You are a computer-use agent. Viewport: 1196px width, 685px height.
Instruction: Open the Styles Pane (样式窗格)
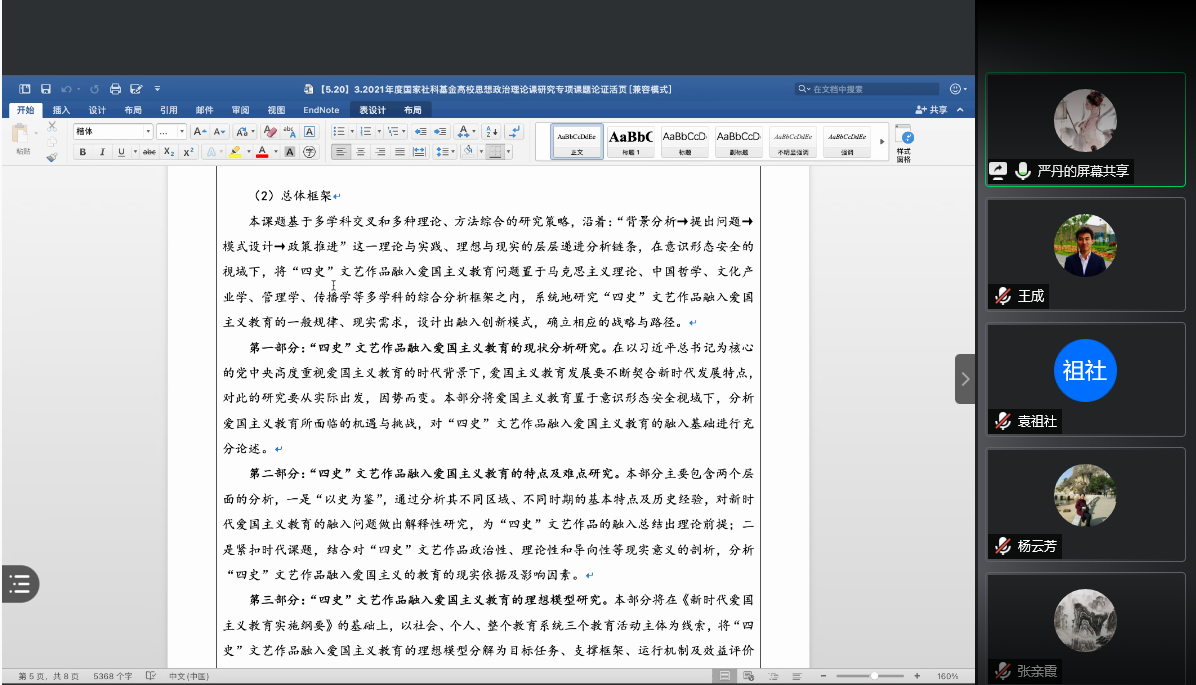903,143
